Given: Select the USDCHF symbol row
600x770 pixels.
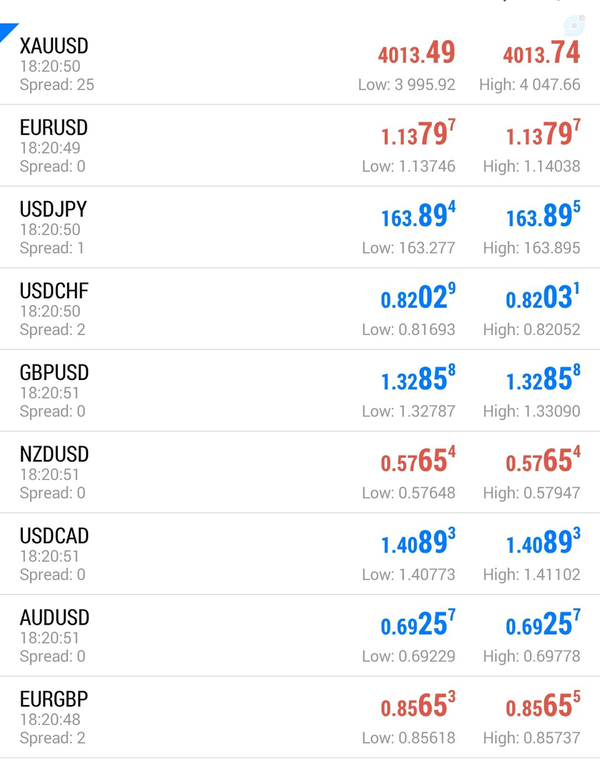Looking at the screenshot, I should point(300,309).
